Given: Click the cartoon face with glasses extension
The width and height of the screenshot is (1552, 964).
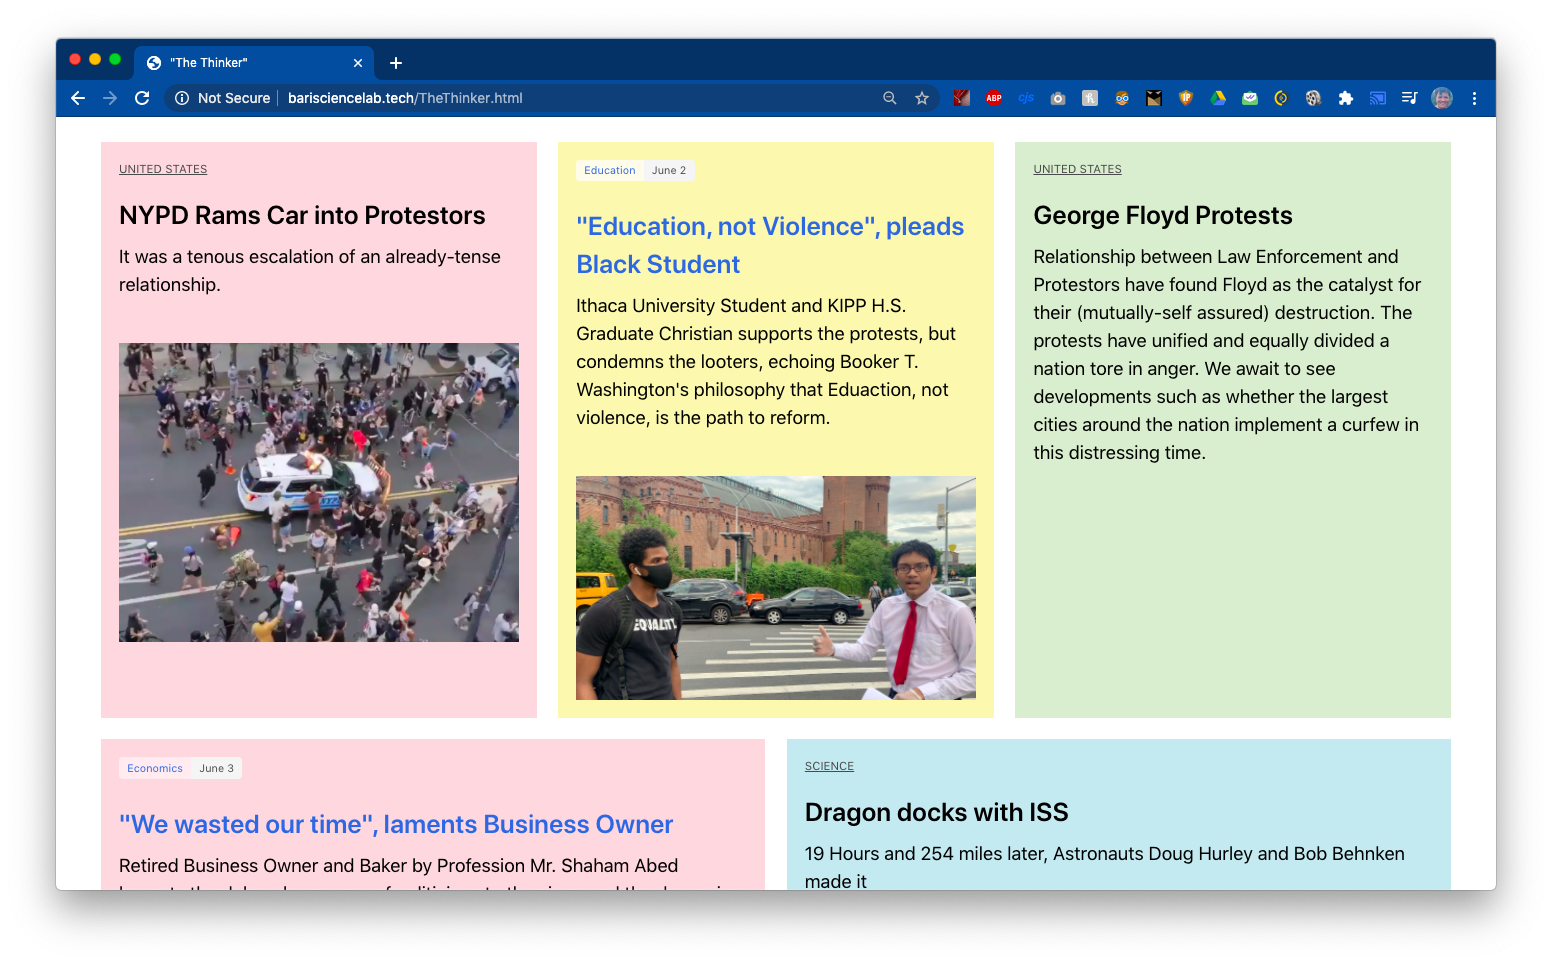Looking at the screenshot, I should point(1122,98).
